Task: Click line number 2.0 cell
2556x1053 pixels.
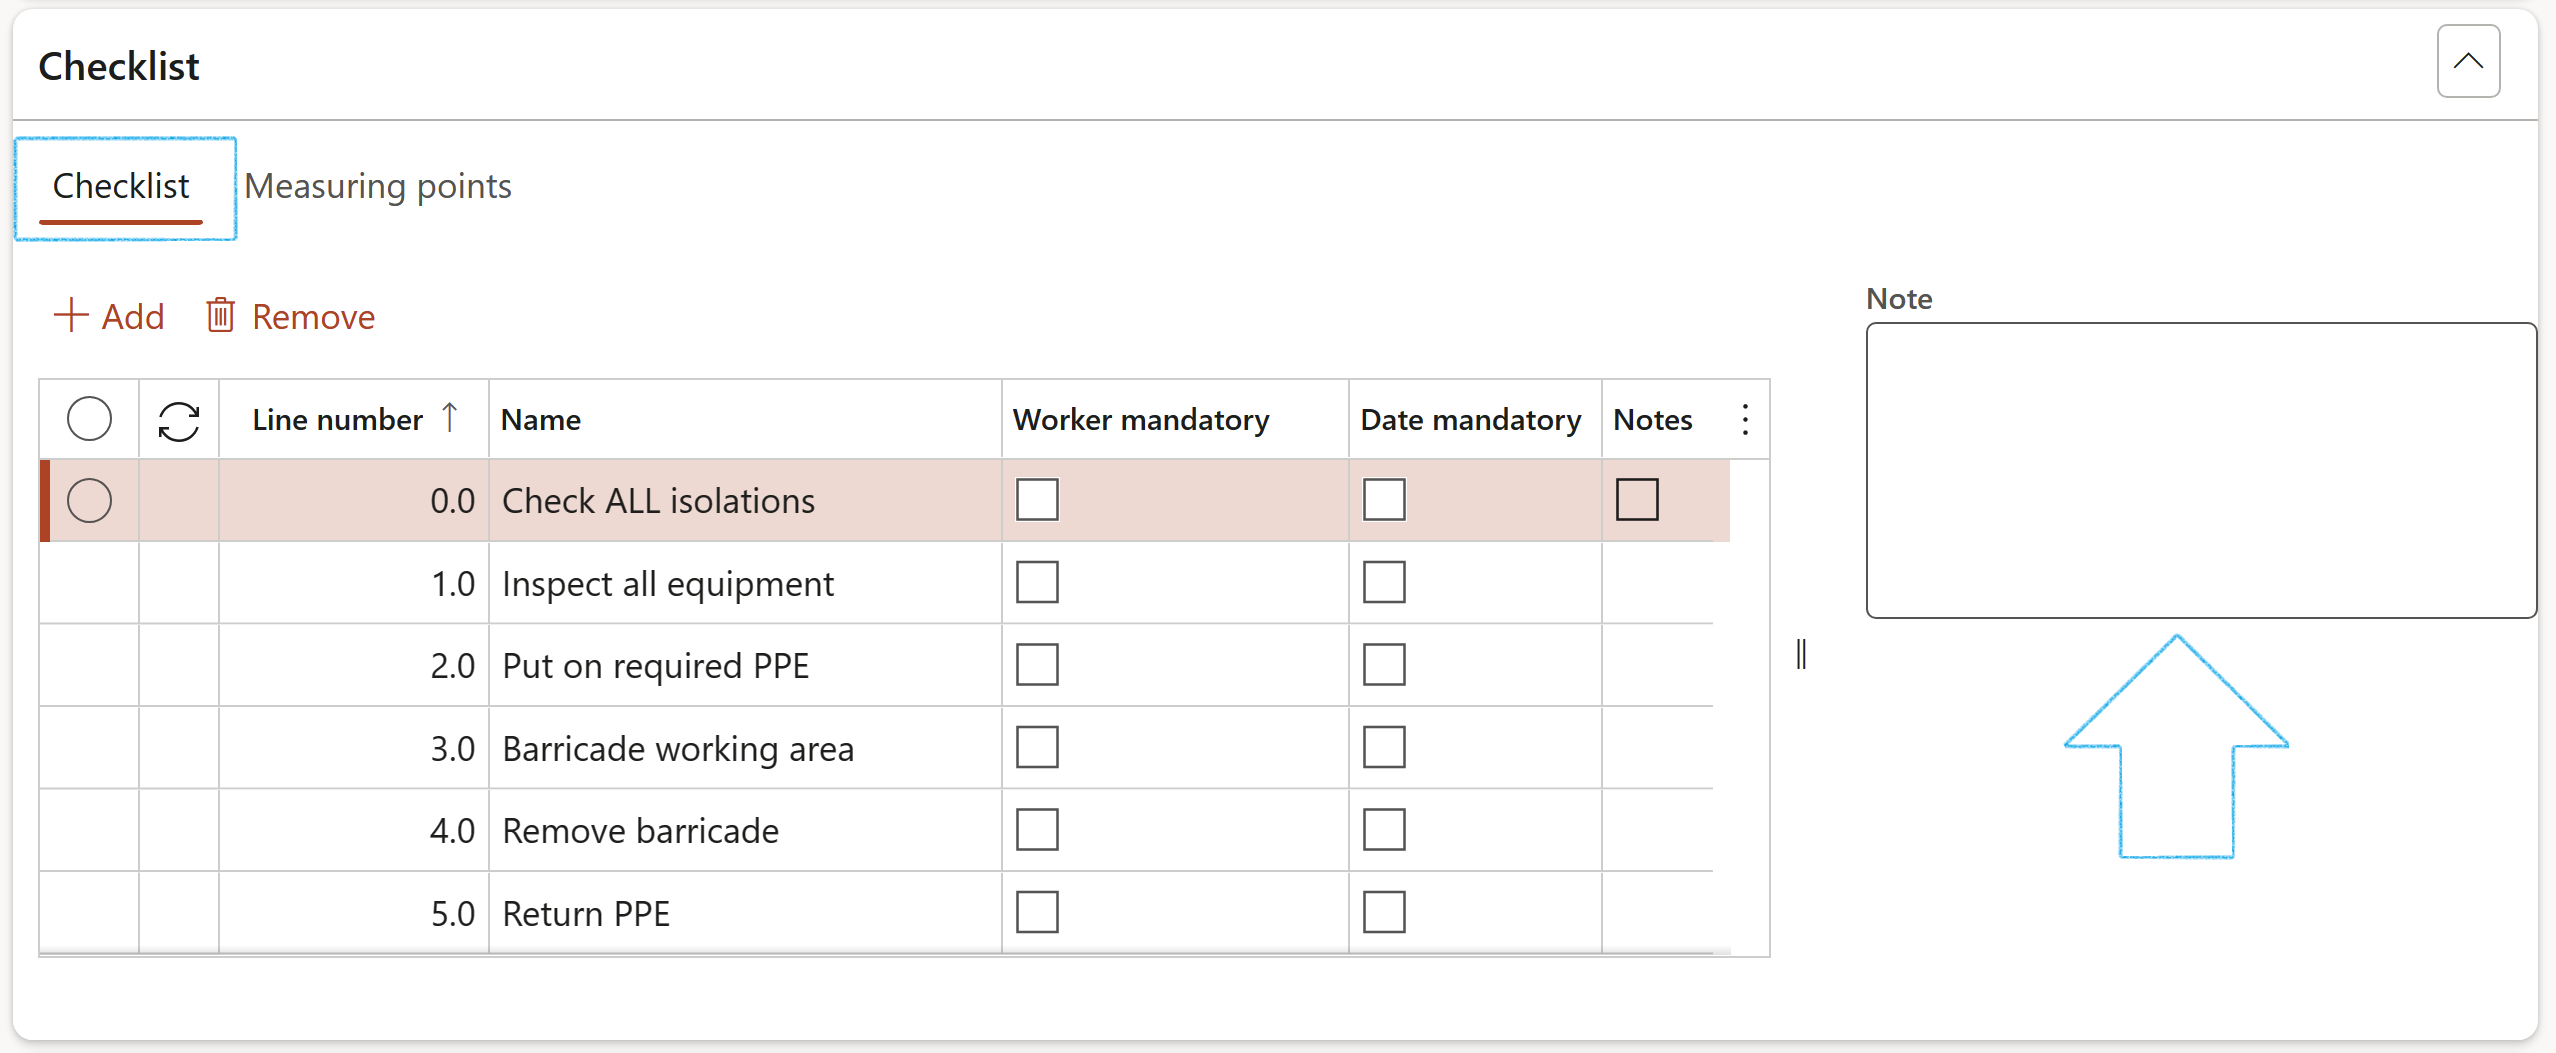Action: (x=354, y=665)
